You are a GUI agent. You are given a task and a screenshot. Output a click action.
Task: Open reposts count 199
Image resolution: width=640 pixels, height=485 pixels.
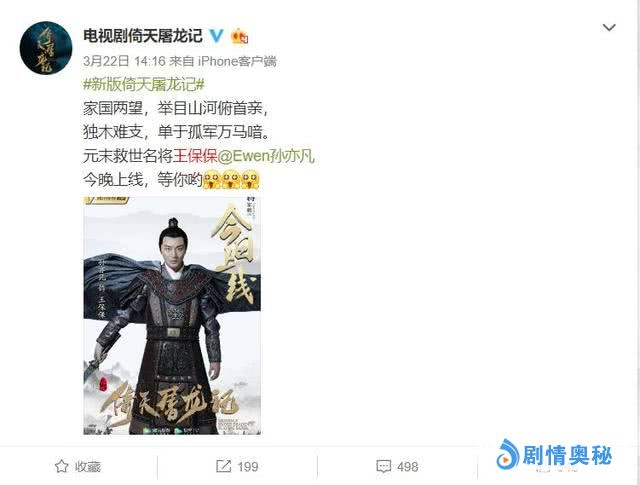pyautogui.click(x=248, y=467)
